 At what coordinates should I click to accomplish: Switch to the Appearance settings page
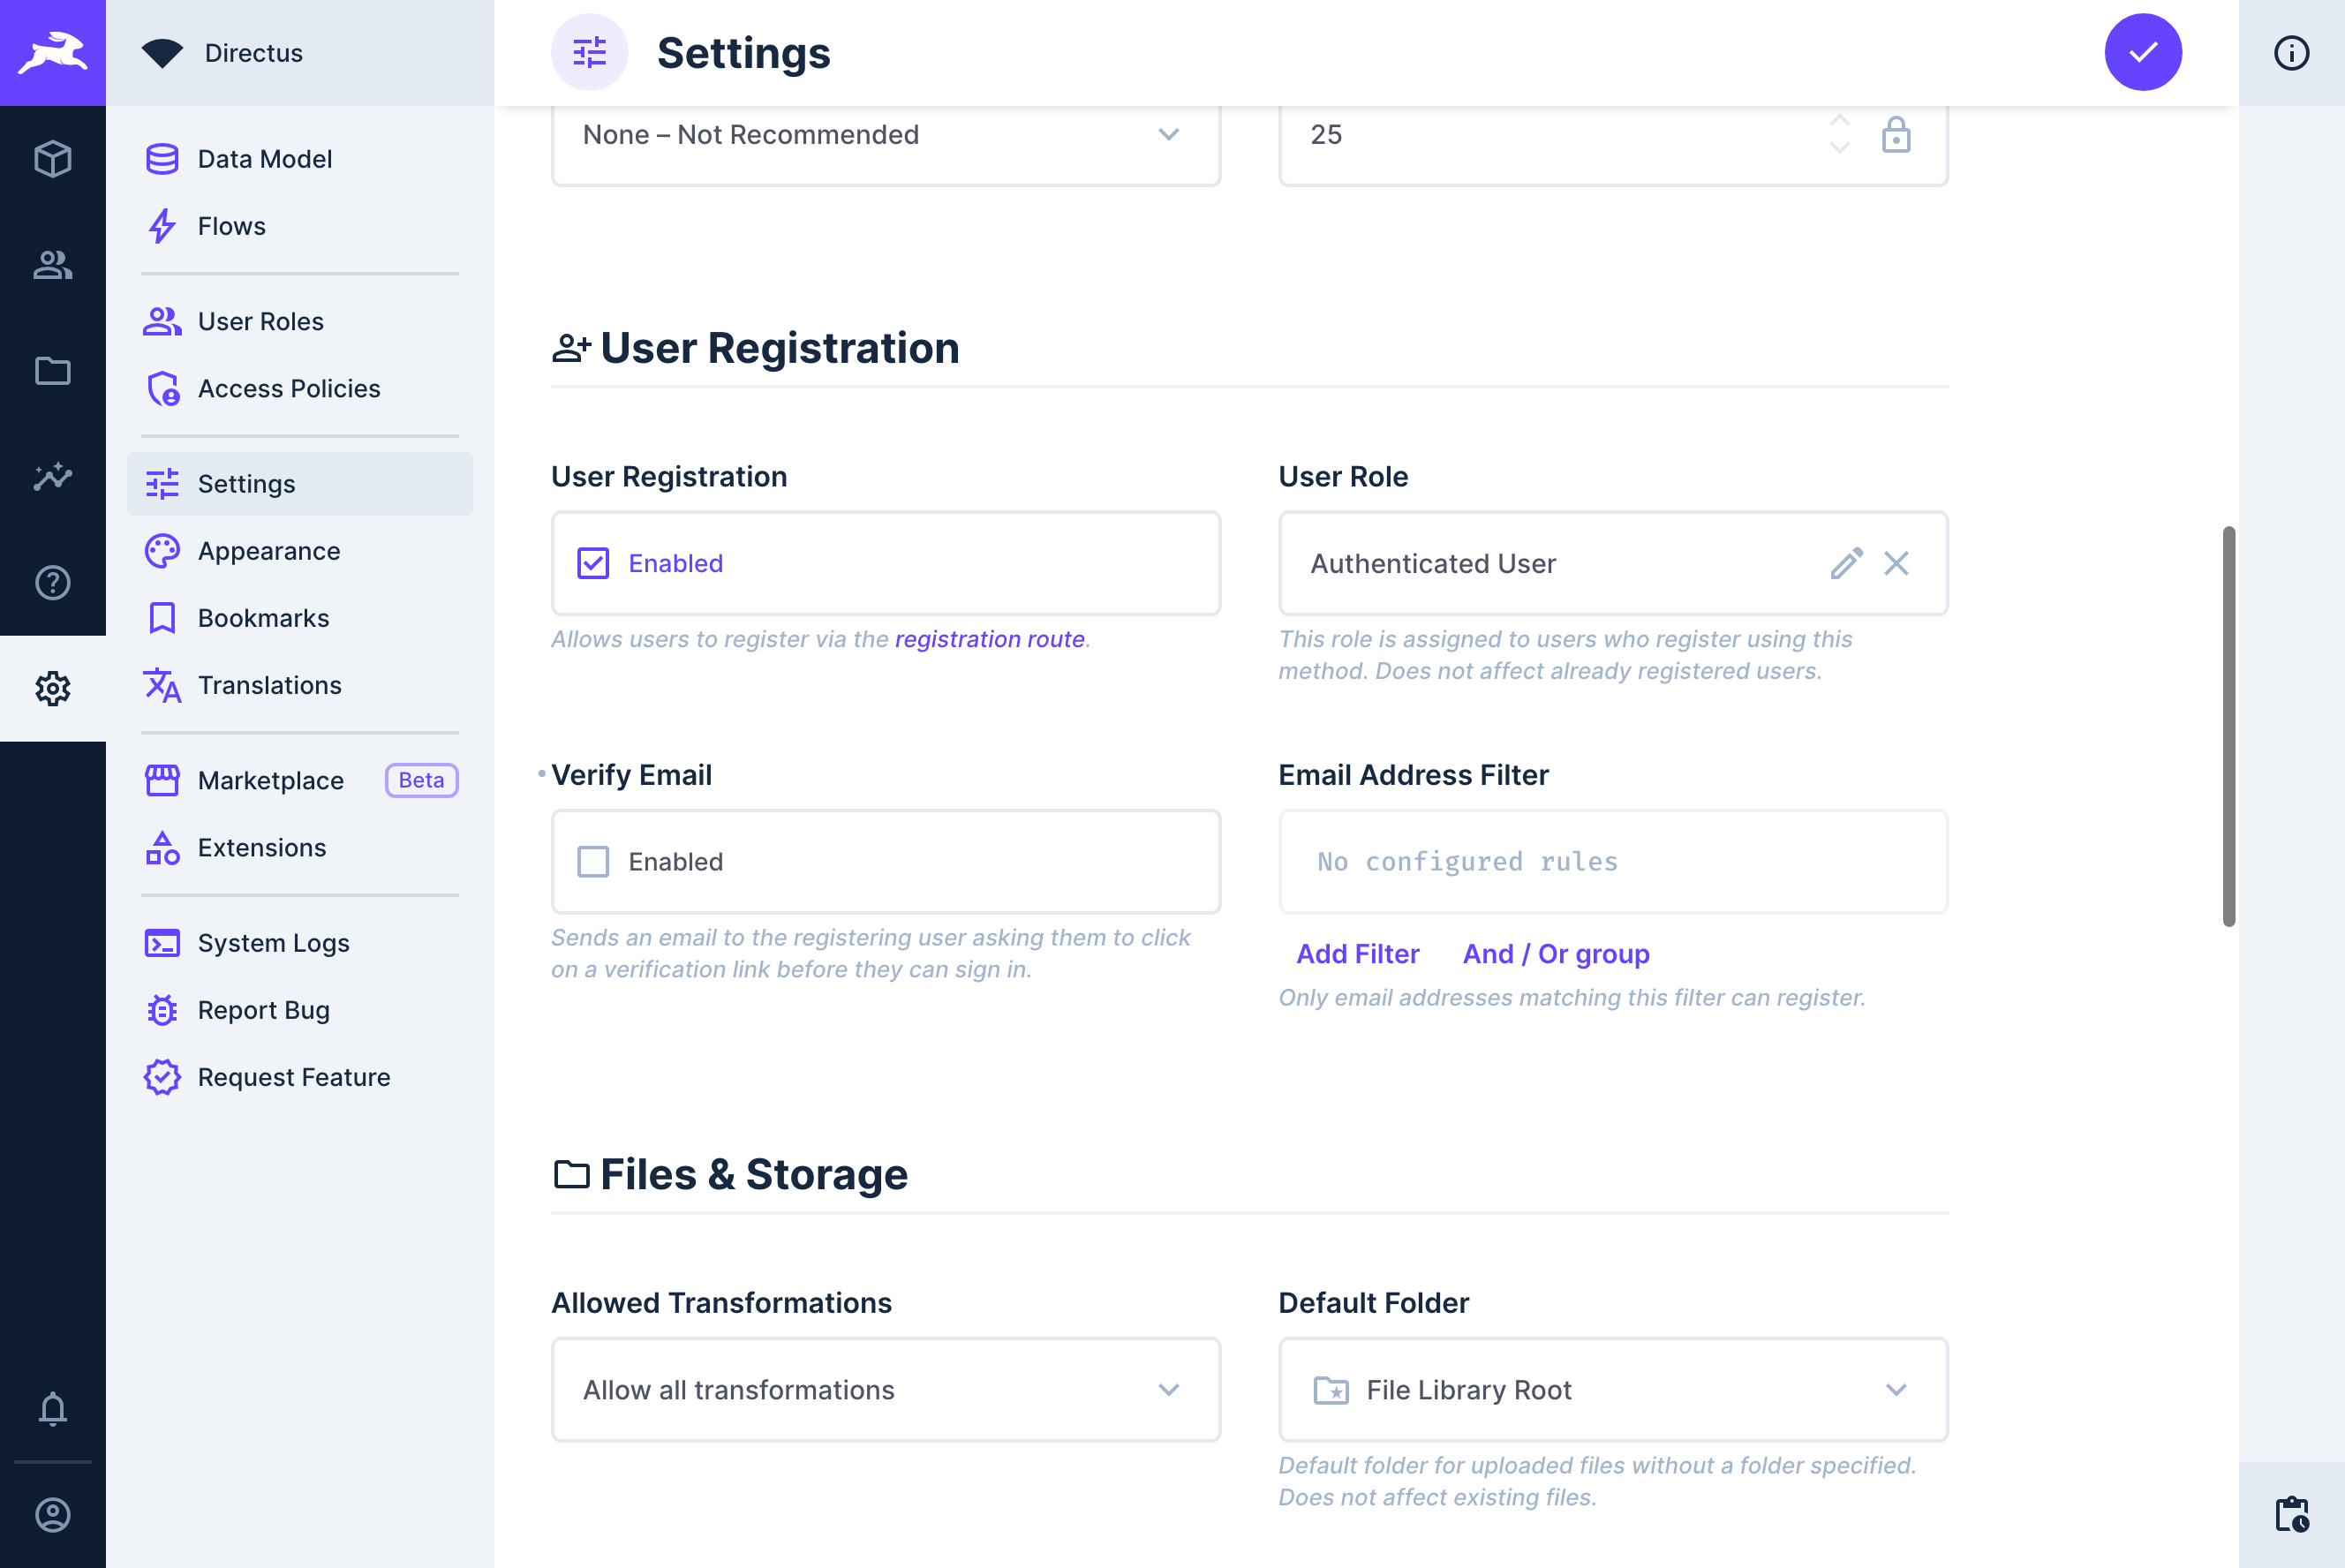[268, 551]
